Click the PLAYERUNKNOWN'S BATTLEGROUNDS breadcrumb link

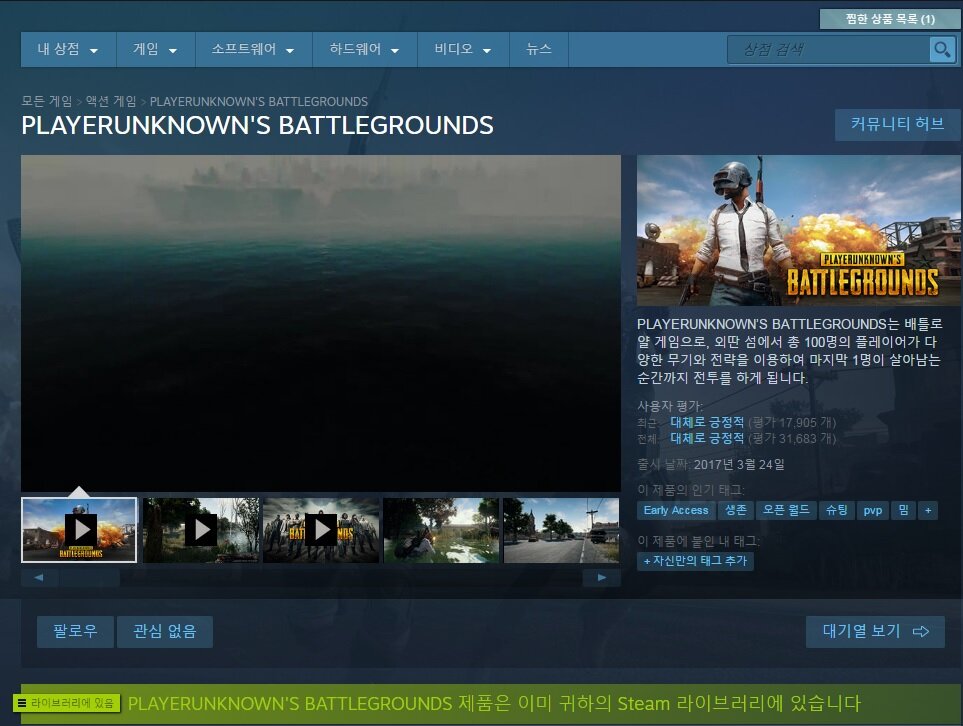click(259, 101)
